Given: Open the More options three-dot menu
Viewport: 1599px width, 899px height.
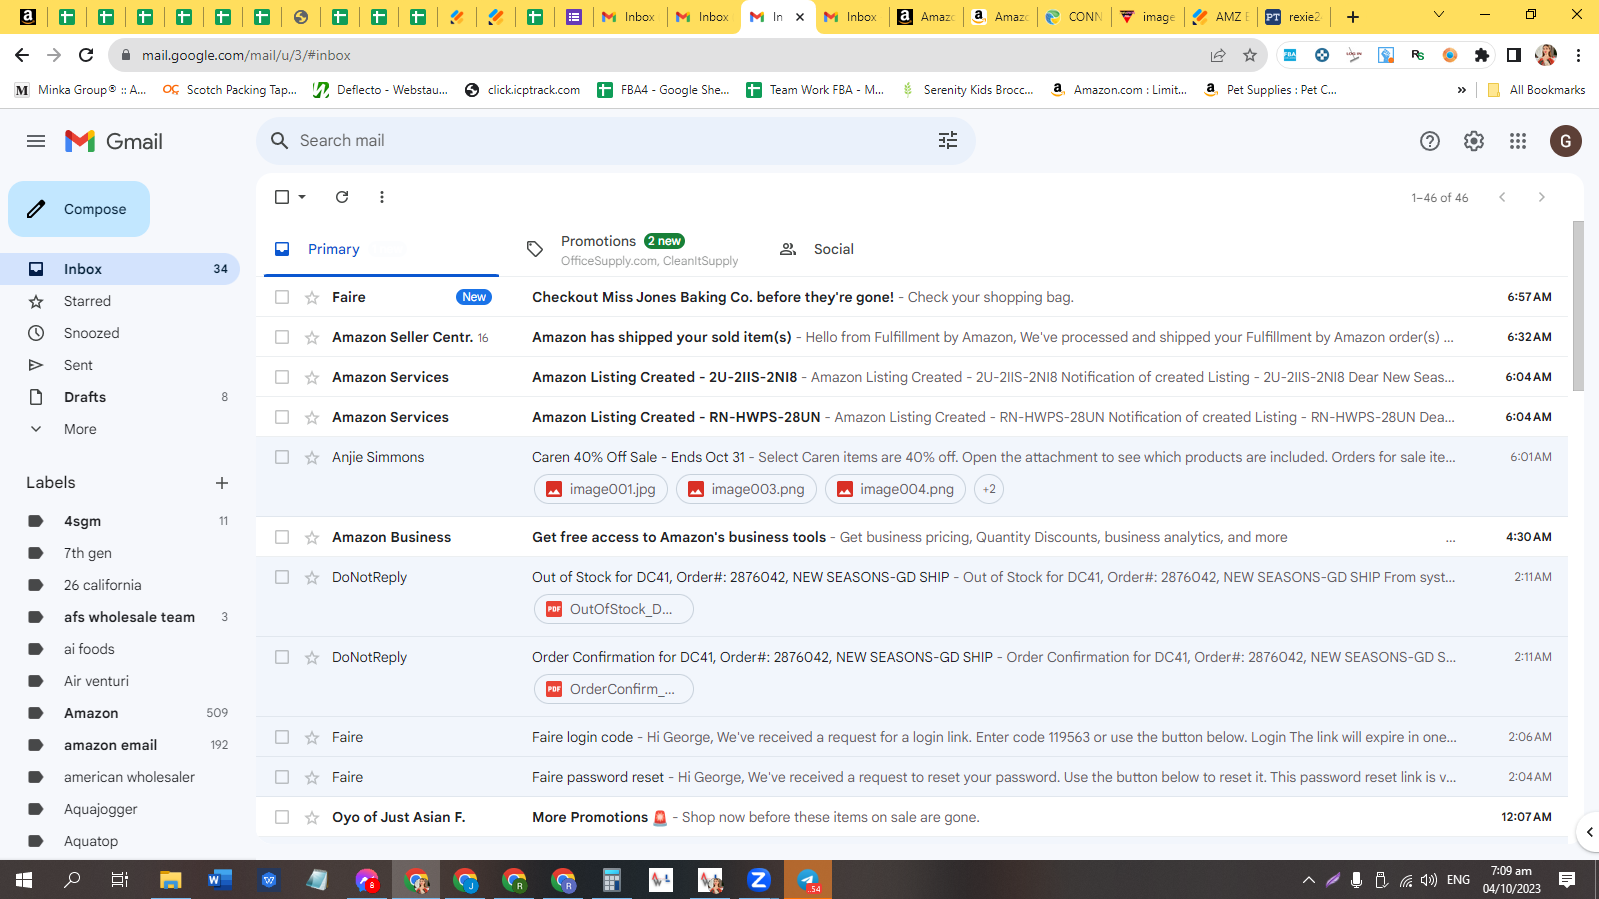Looking at the screenshot, I should pos(382,197).
